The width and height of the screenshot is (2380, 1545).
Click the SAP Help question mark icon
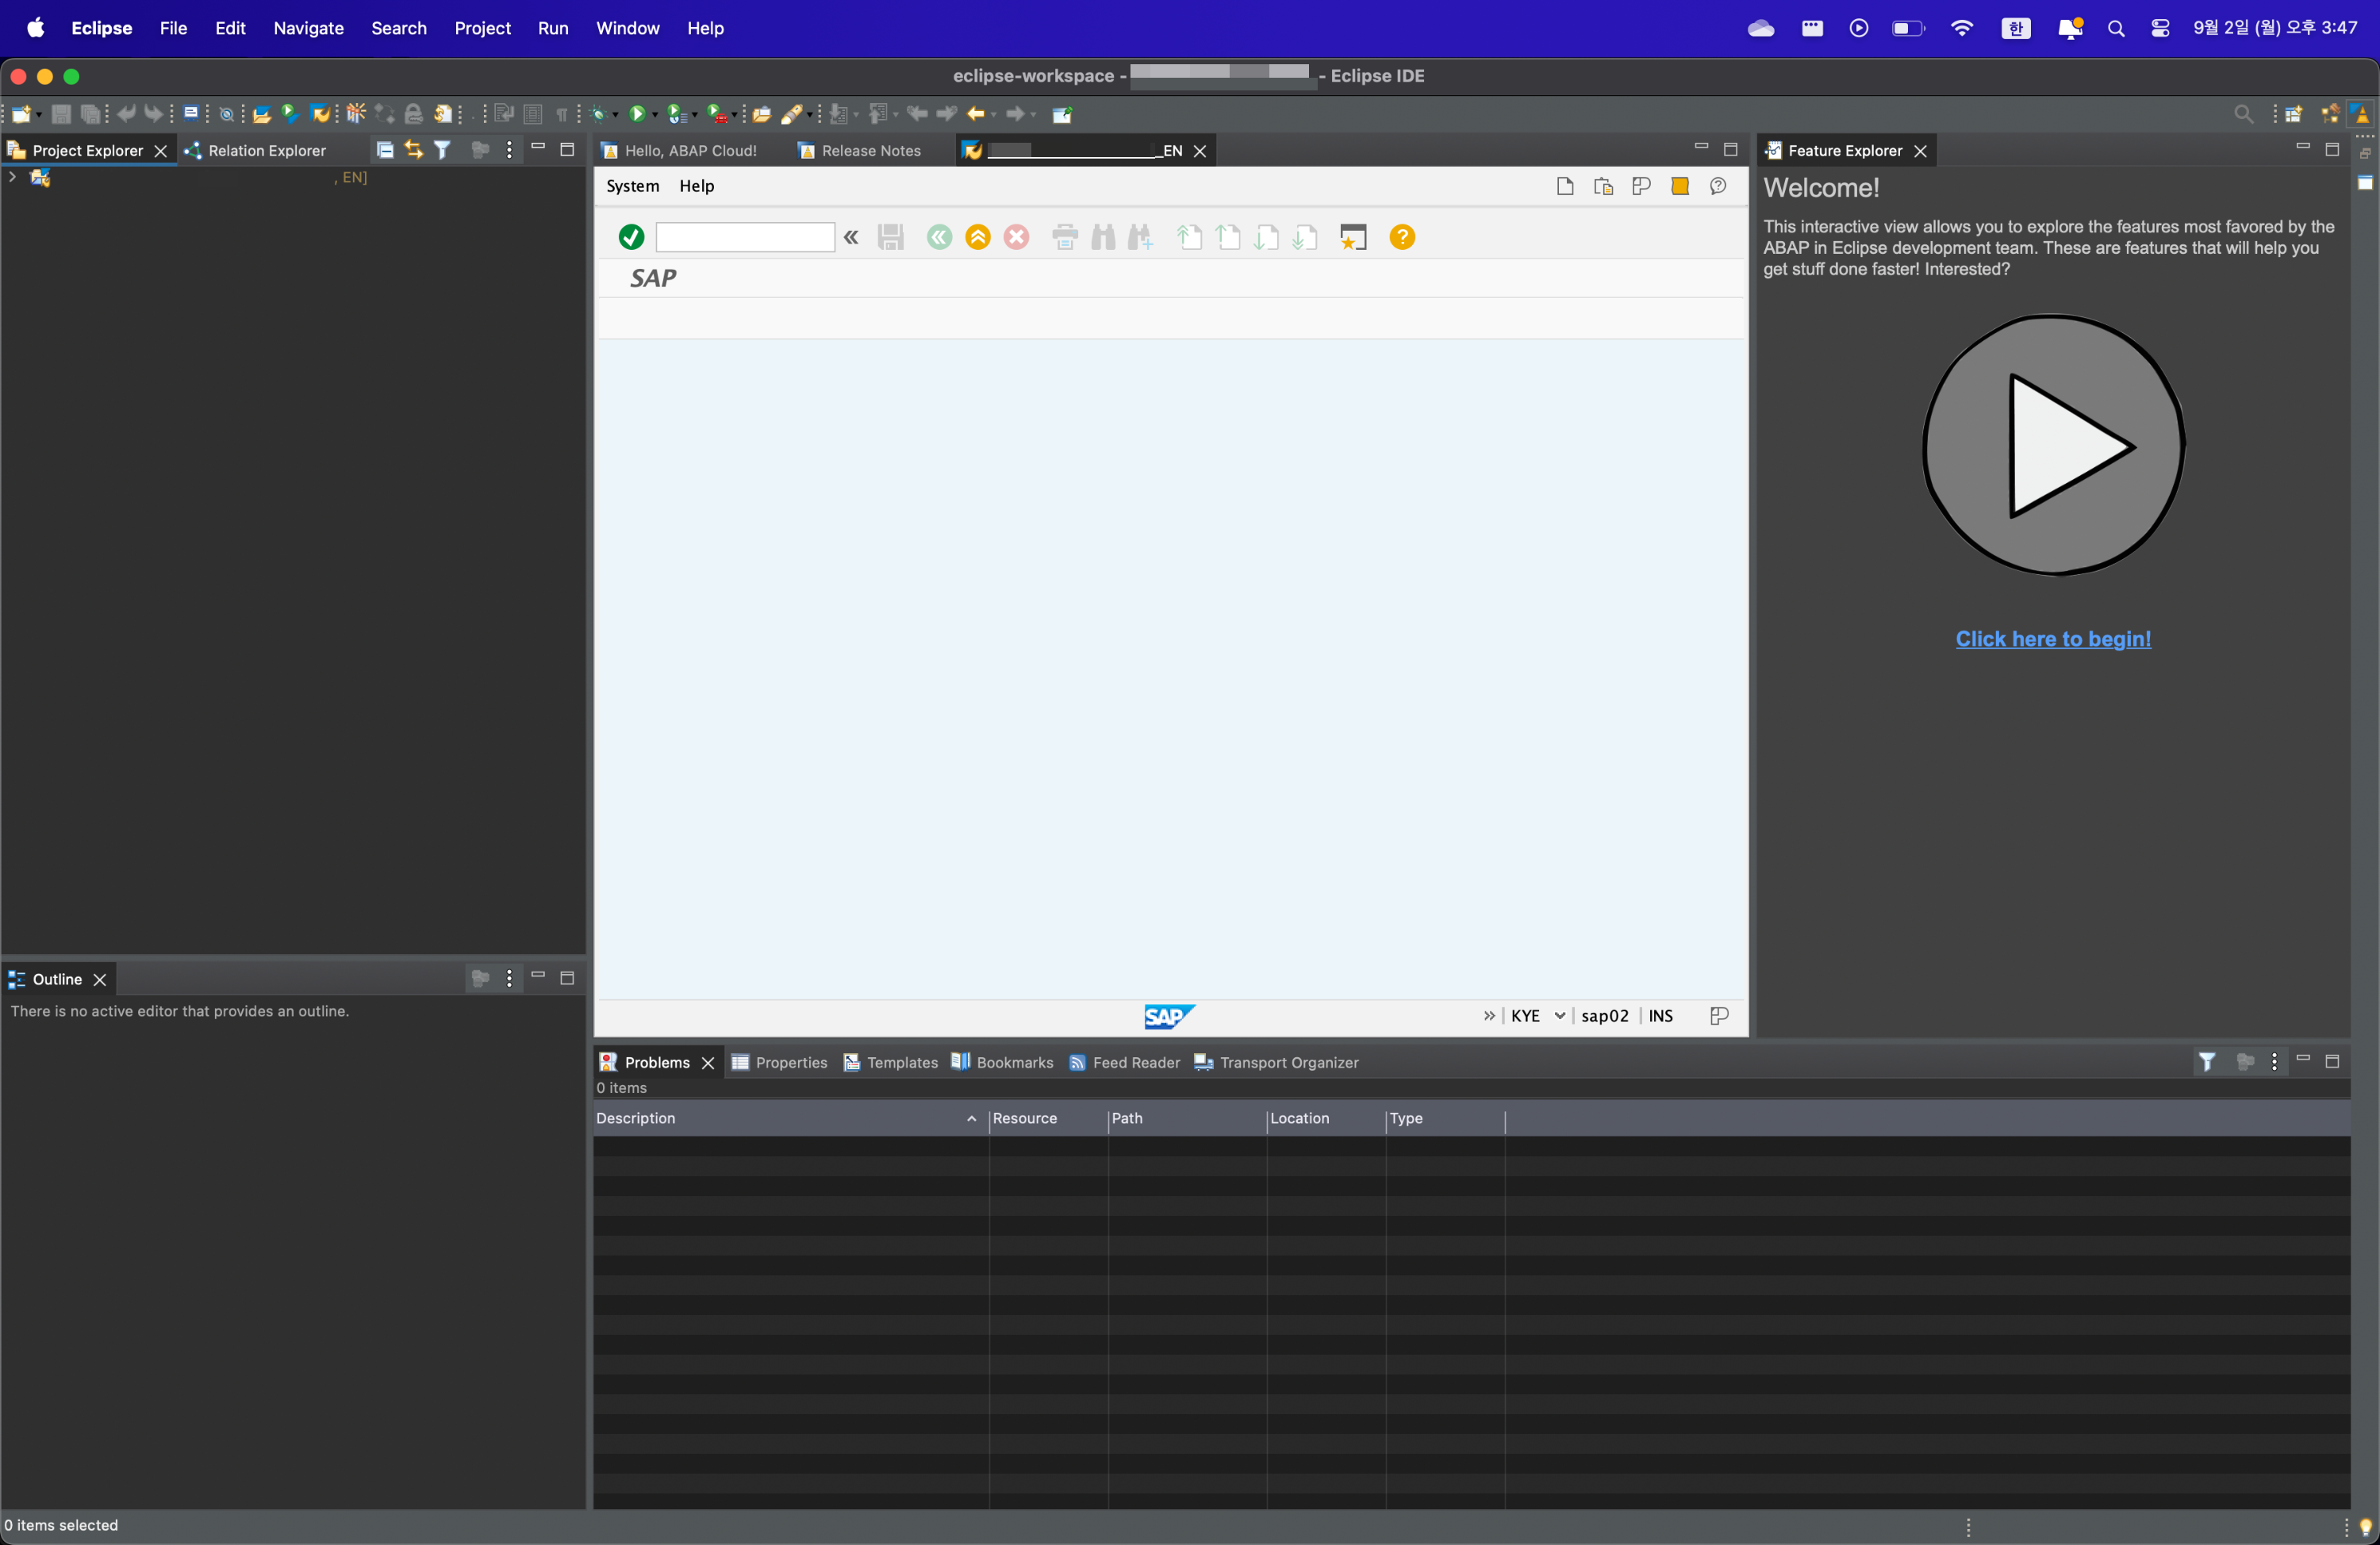point(1402,237)
